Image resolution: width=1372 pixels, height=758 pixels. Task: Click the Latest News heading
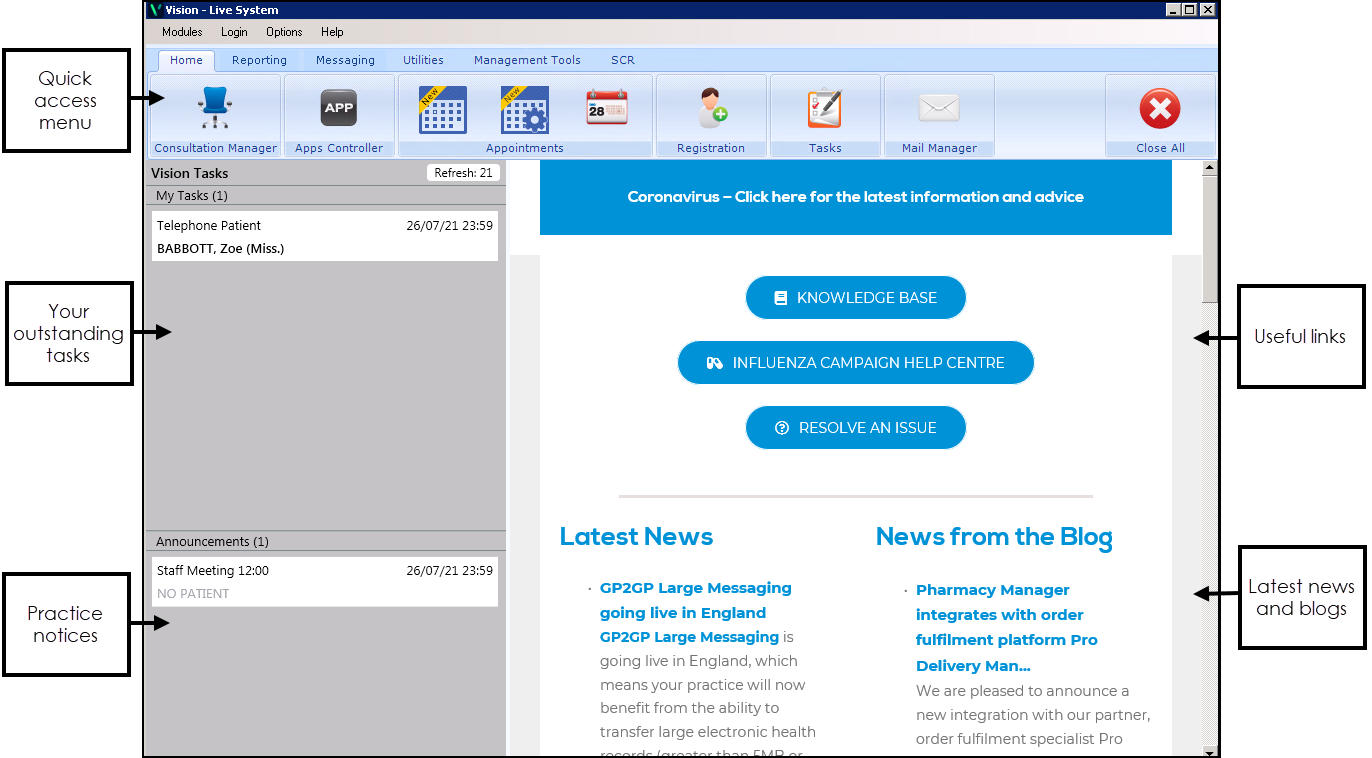coord(636,537)
